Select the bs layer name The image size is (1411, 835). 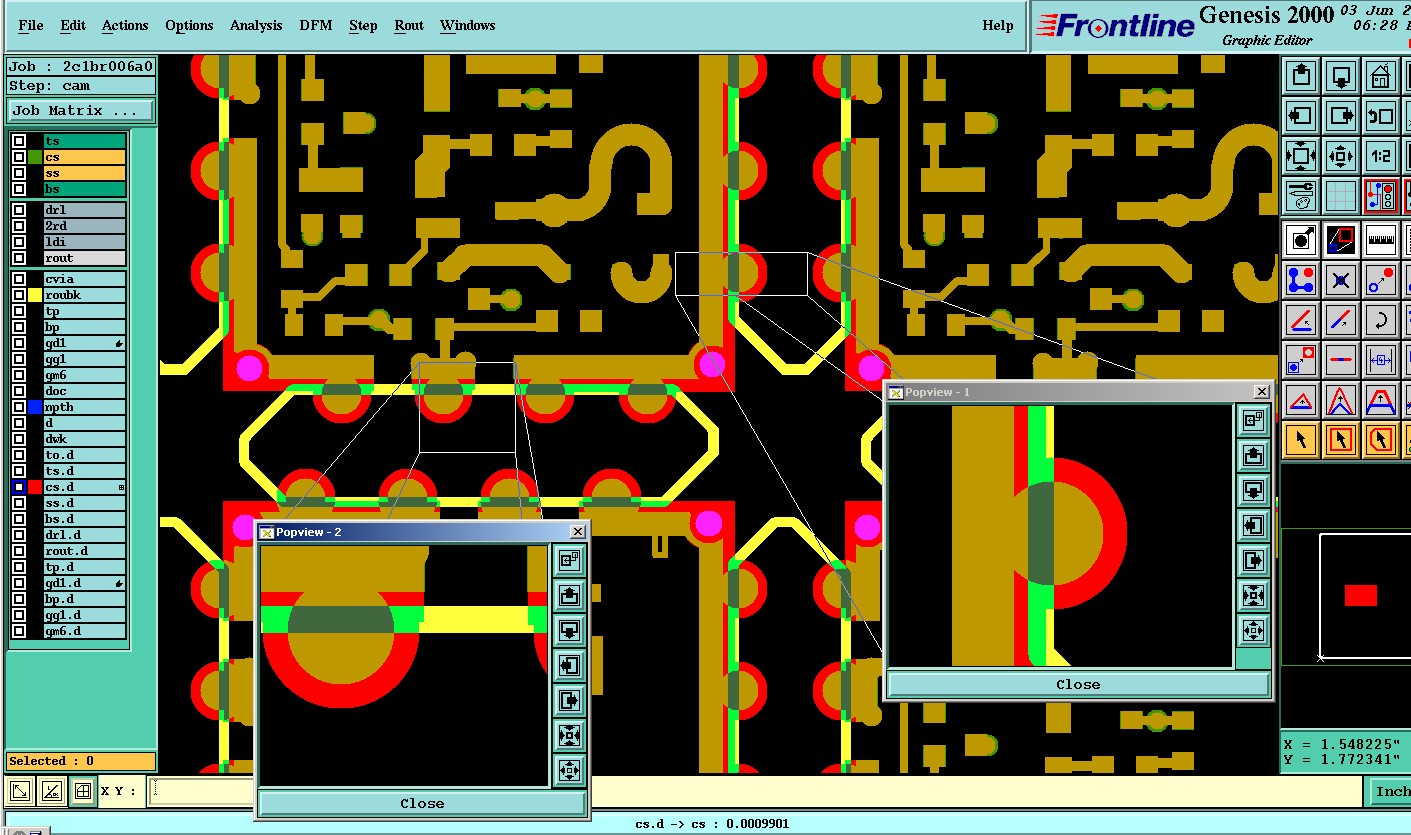coord(84,189)
